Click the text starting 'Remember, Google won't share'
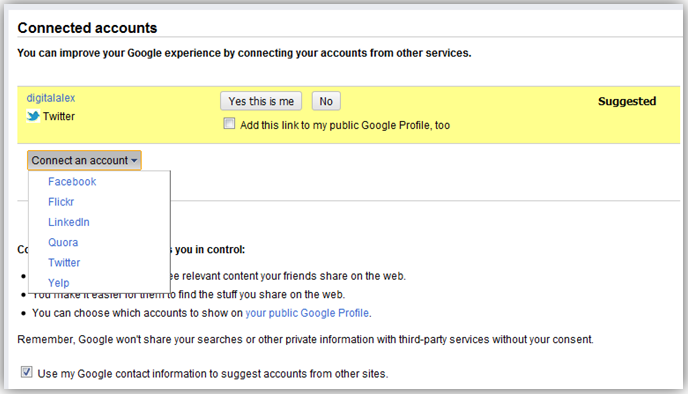This screenshot has height=394, width=688. coord(305,340)
